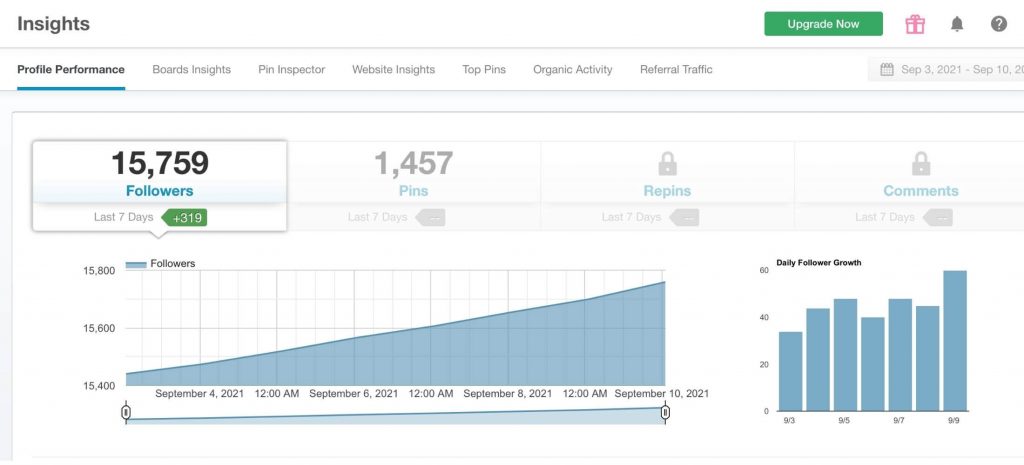Open the Referral Traffic tab

(x=676, y=69)
